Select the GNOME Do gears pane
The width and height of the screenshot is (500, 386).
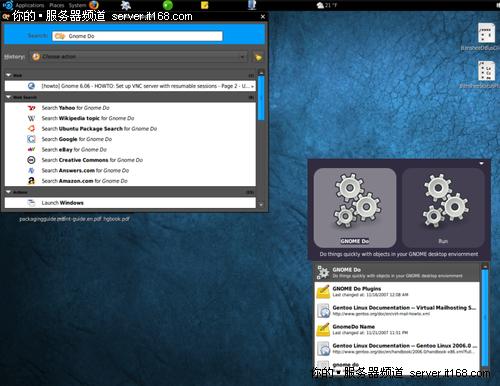[355, 207]
